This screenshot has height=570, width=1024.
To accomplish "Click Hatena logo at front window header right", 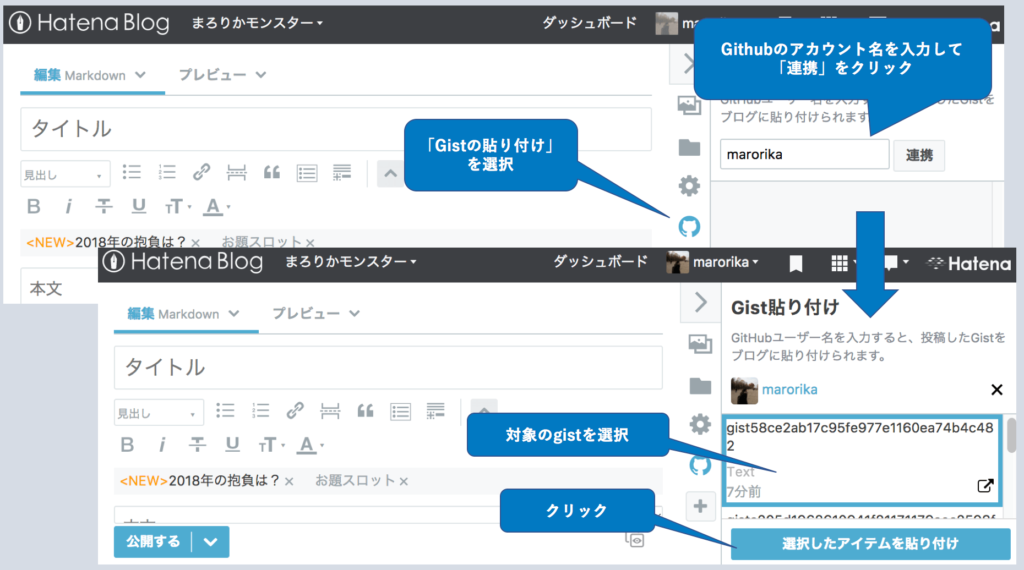I will (x=970, y=264).
